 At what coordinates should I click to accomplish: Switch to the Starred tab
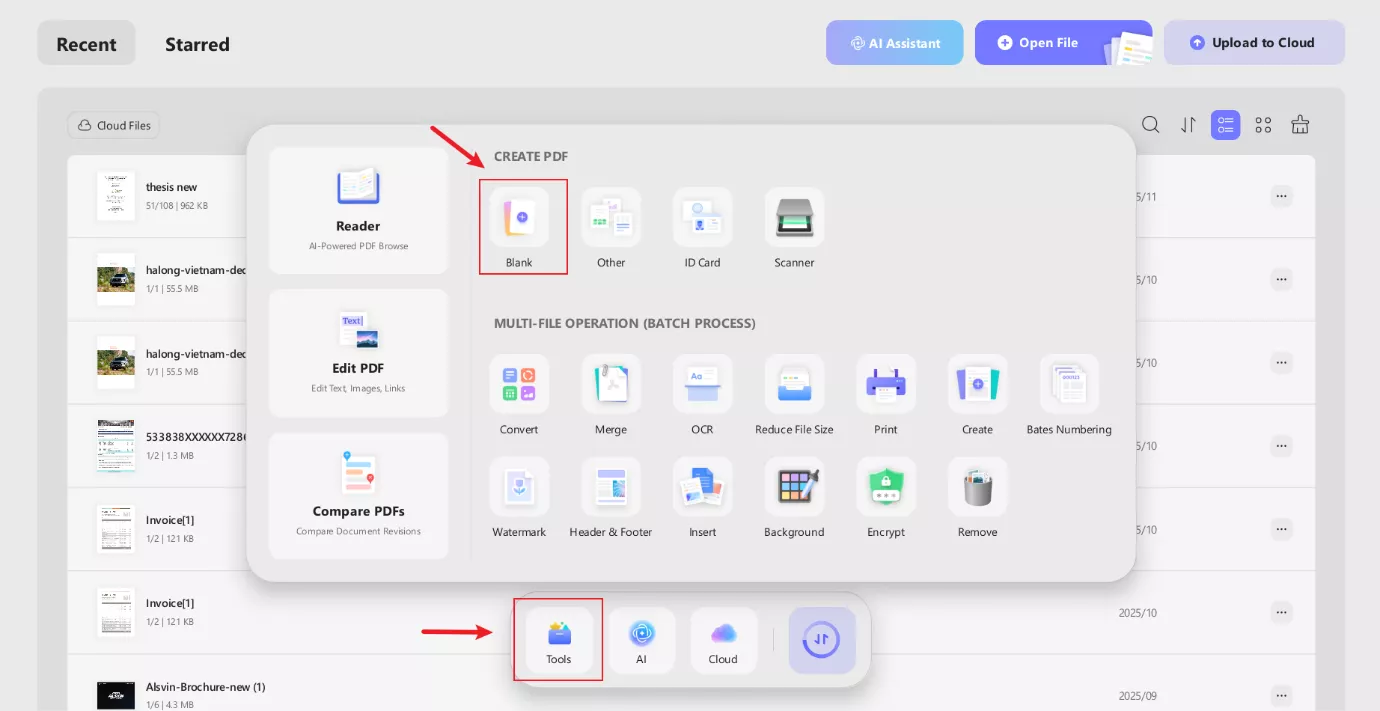[197, 44]
